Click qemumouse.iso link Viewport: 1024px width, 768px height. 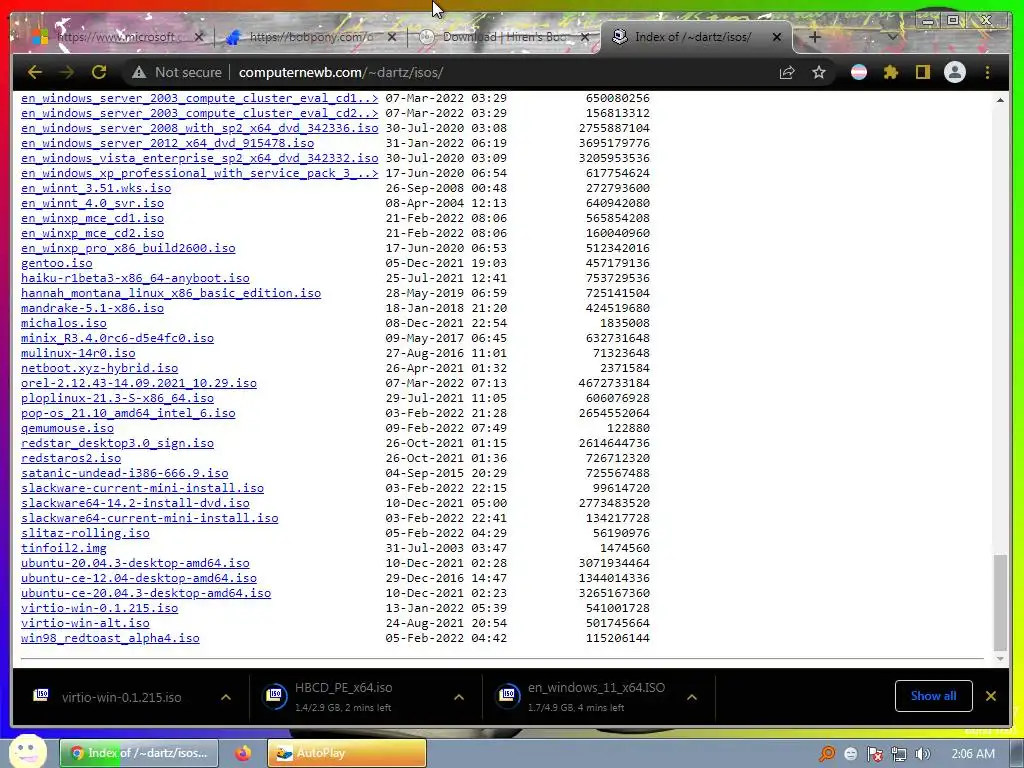point(67,428)
